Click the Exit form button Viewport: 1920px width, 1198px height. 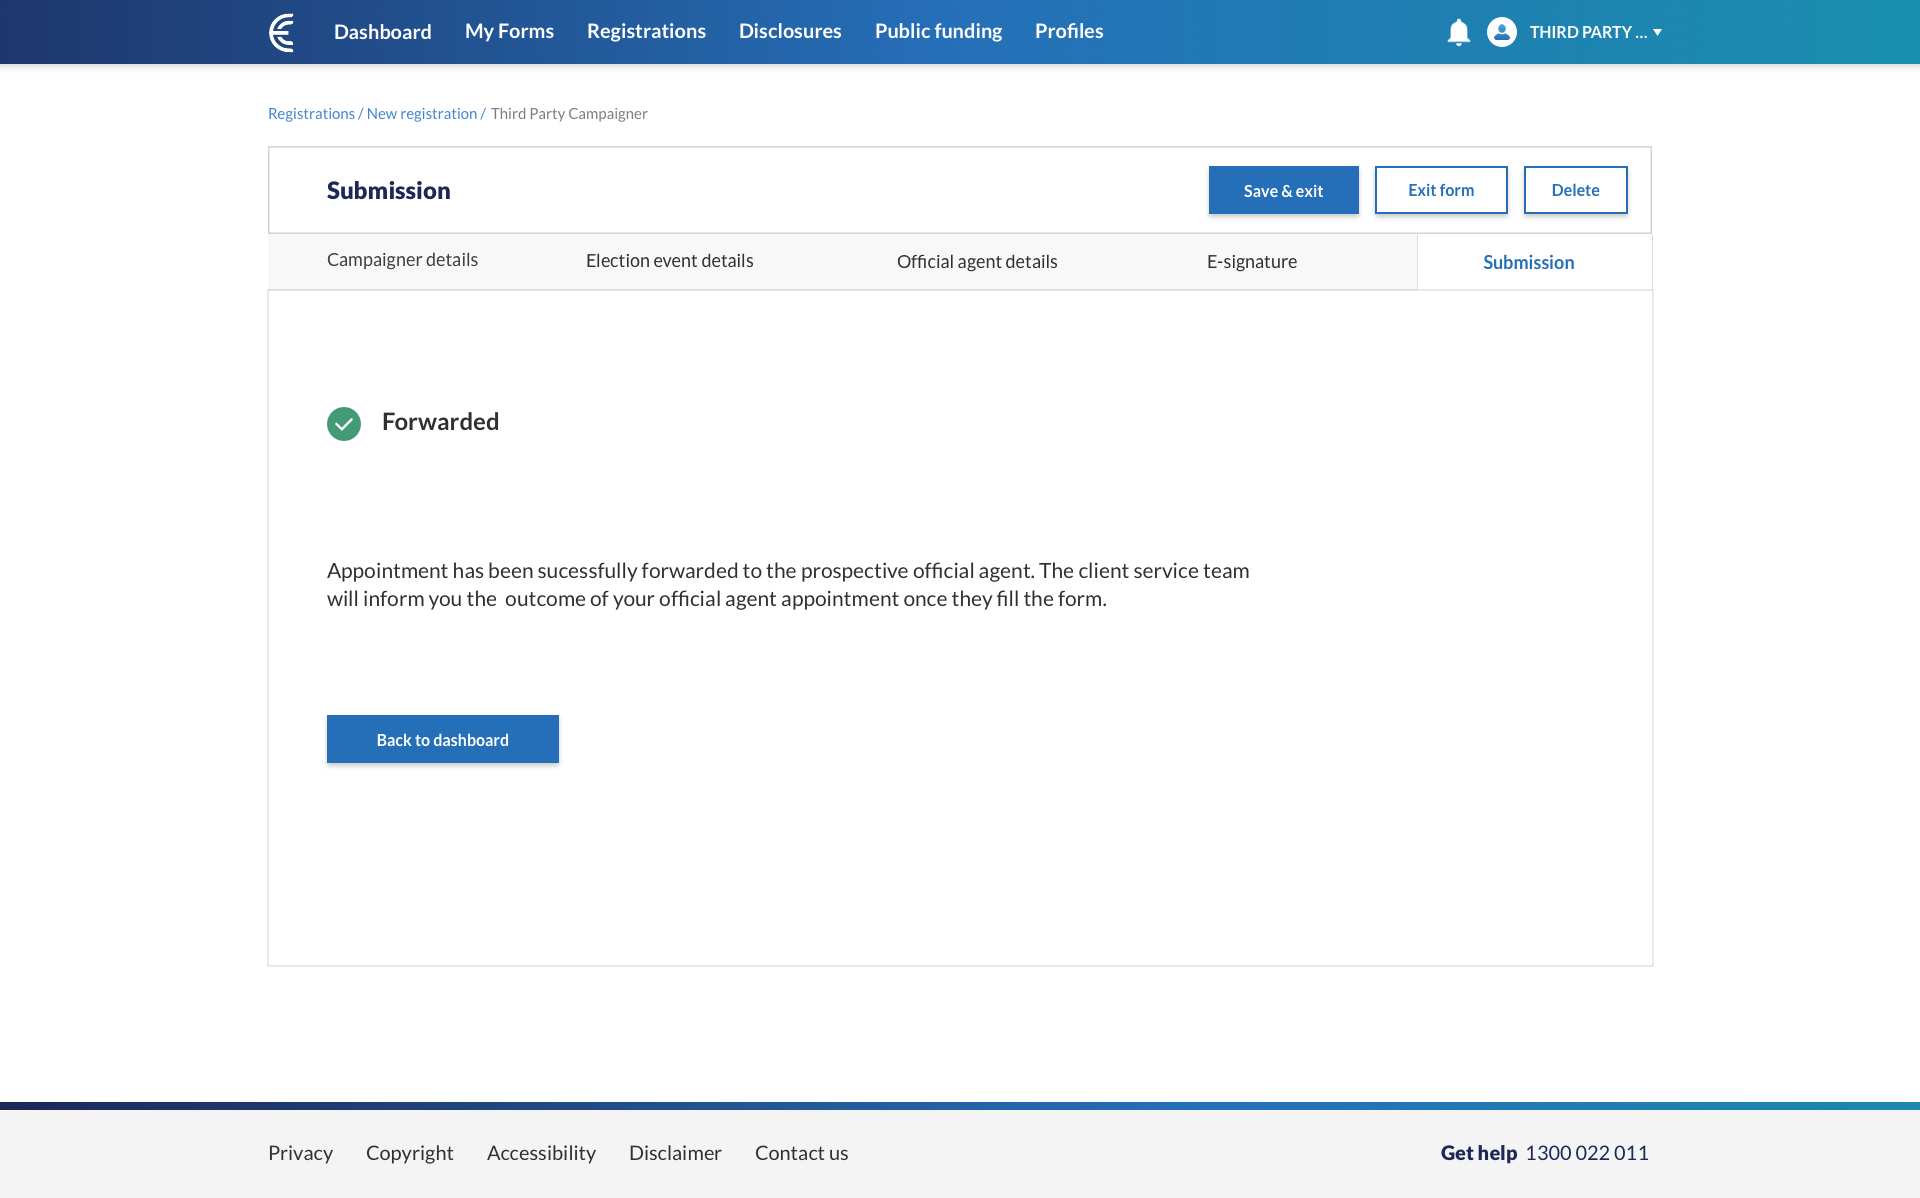pyautogui.click(x=1441, y=190)
